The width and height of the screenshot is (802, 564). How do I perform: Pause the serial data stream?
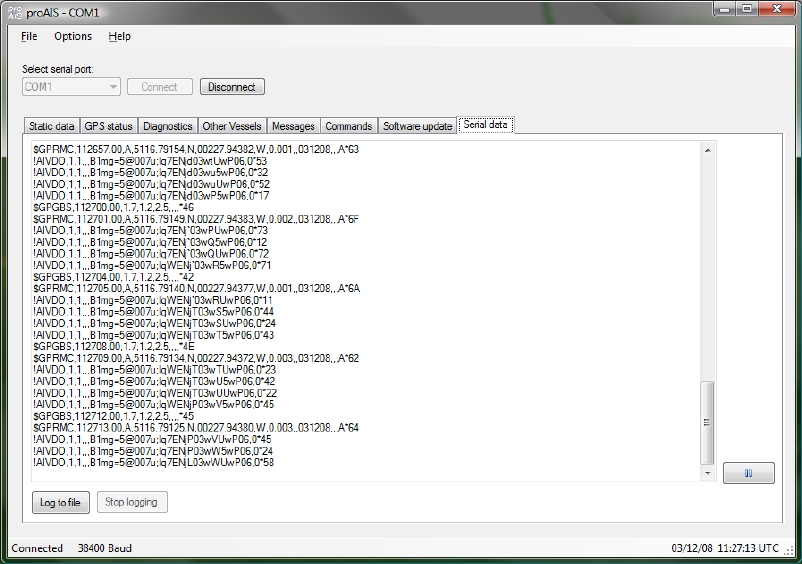coord(748,473)
